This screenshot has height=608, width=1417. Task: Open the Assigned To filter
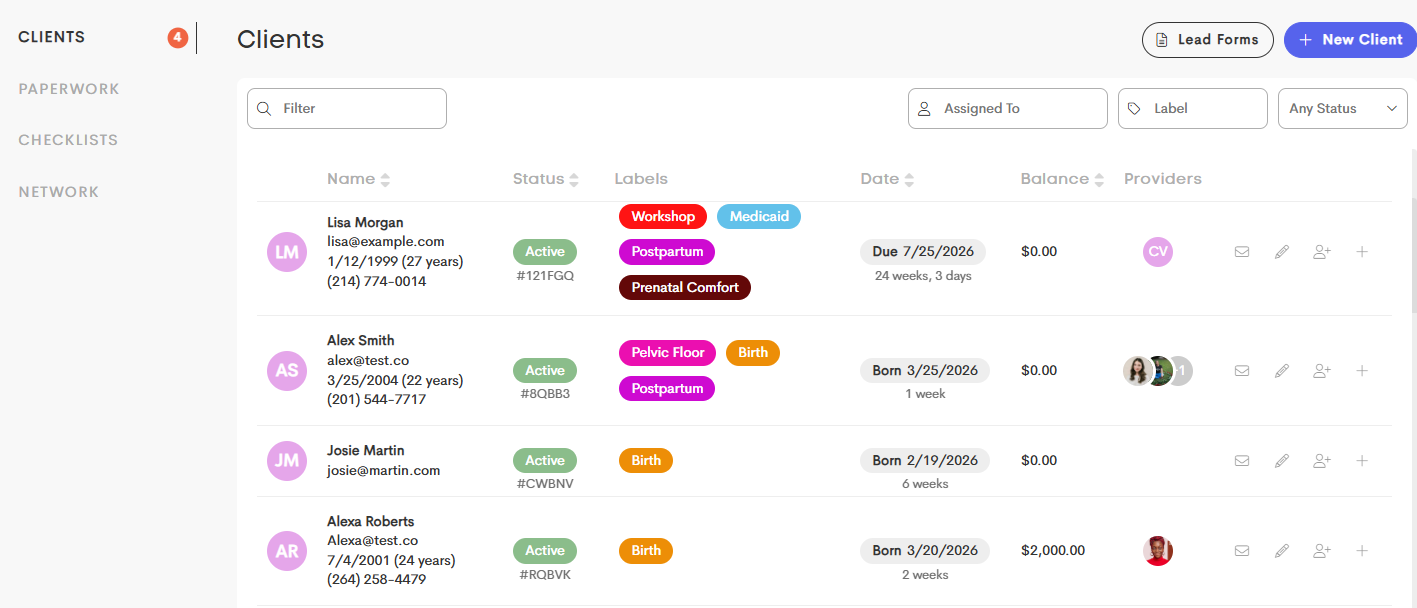1008,108
